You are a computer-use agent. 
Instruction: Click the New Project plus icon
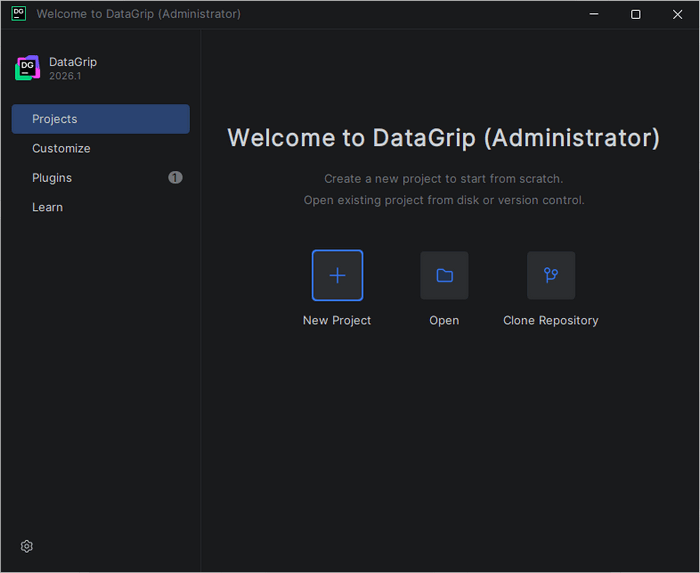tap(337, 275)
